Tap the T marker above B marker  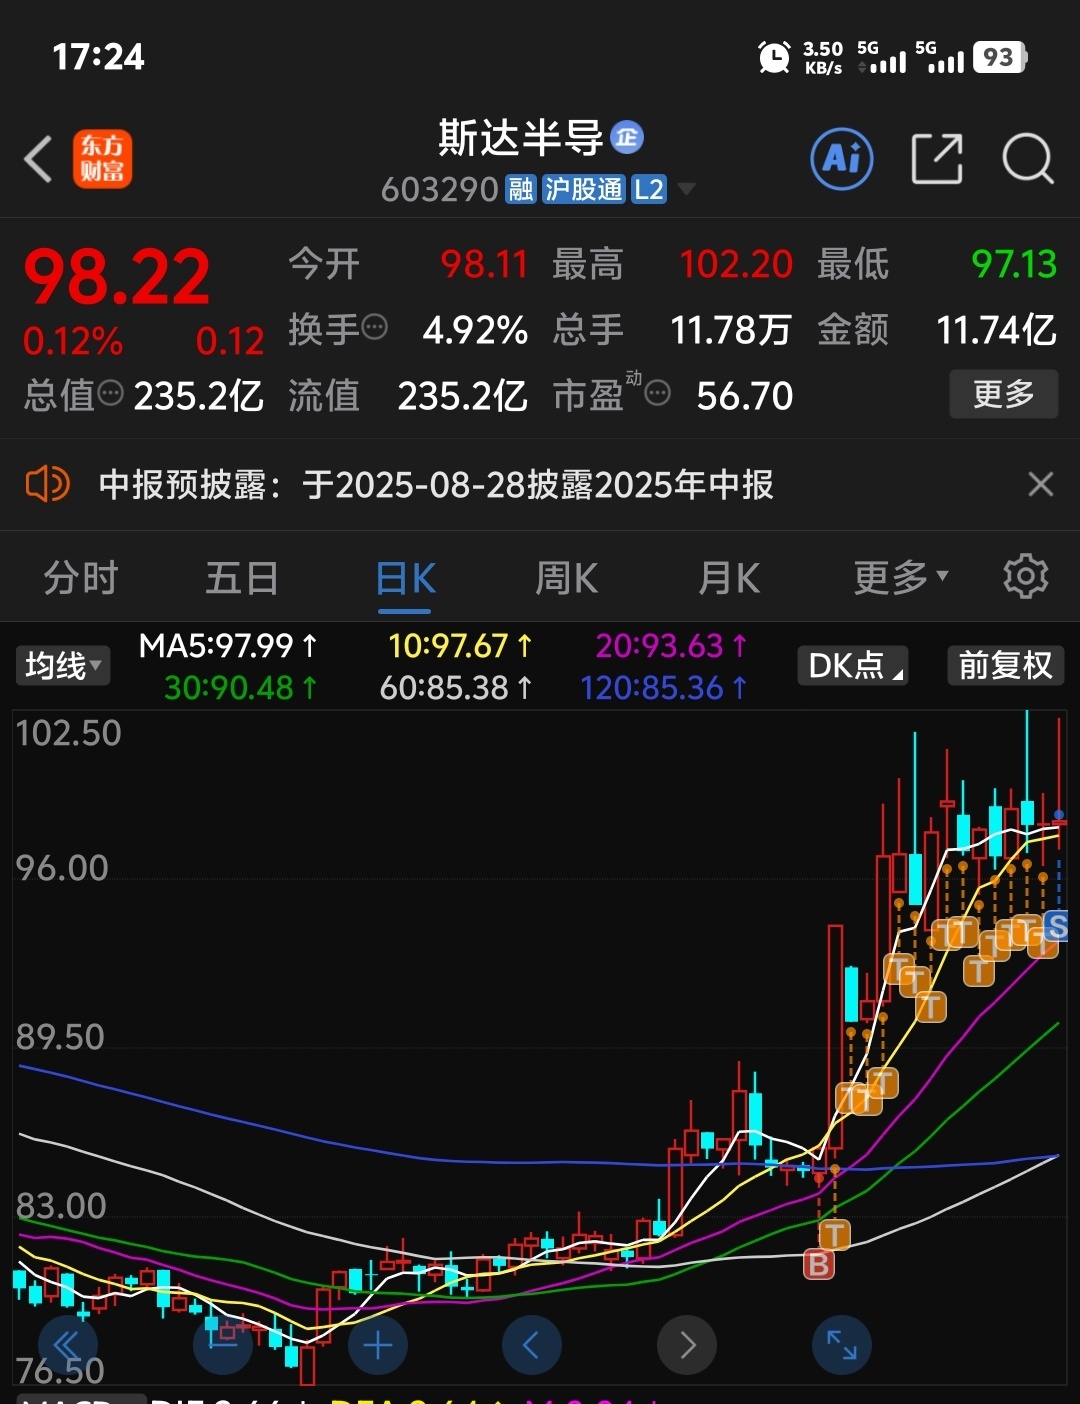[x=834, y=1234]
